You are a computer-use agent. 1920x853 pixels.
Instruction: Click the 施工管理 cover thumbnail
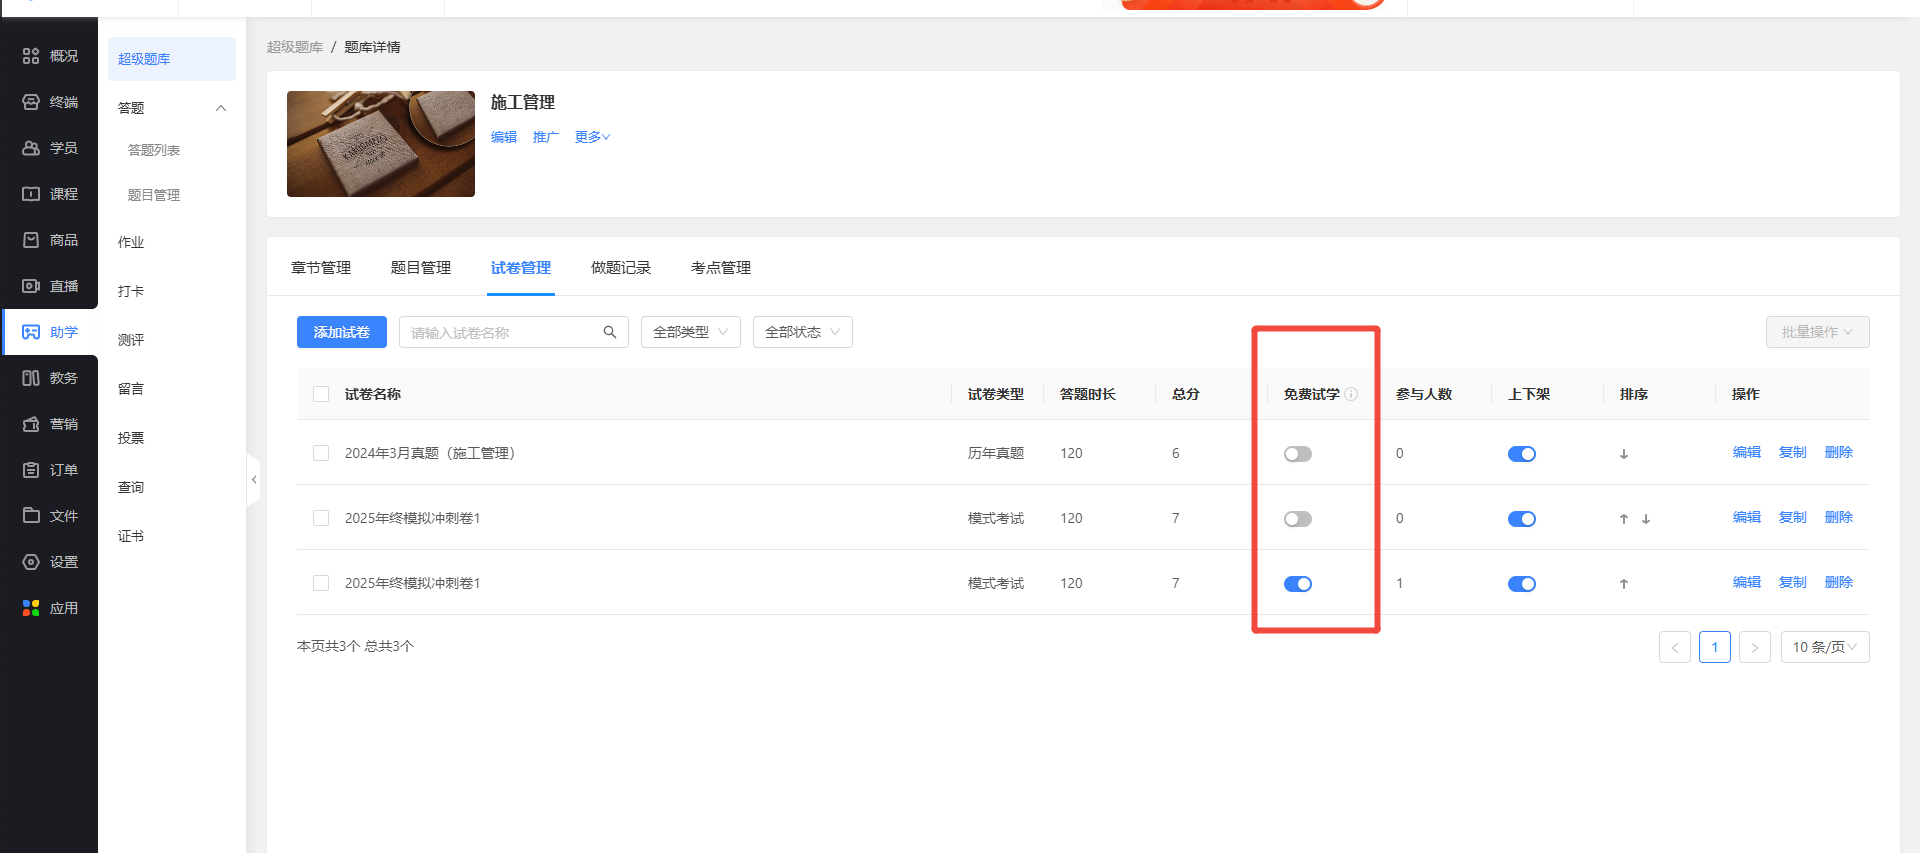tap(380, 144)
